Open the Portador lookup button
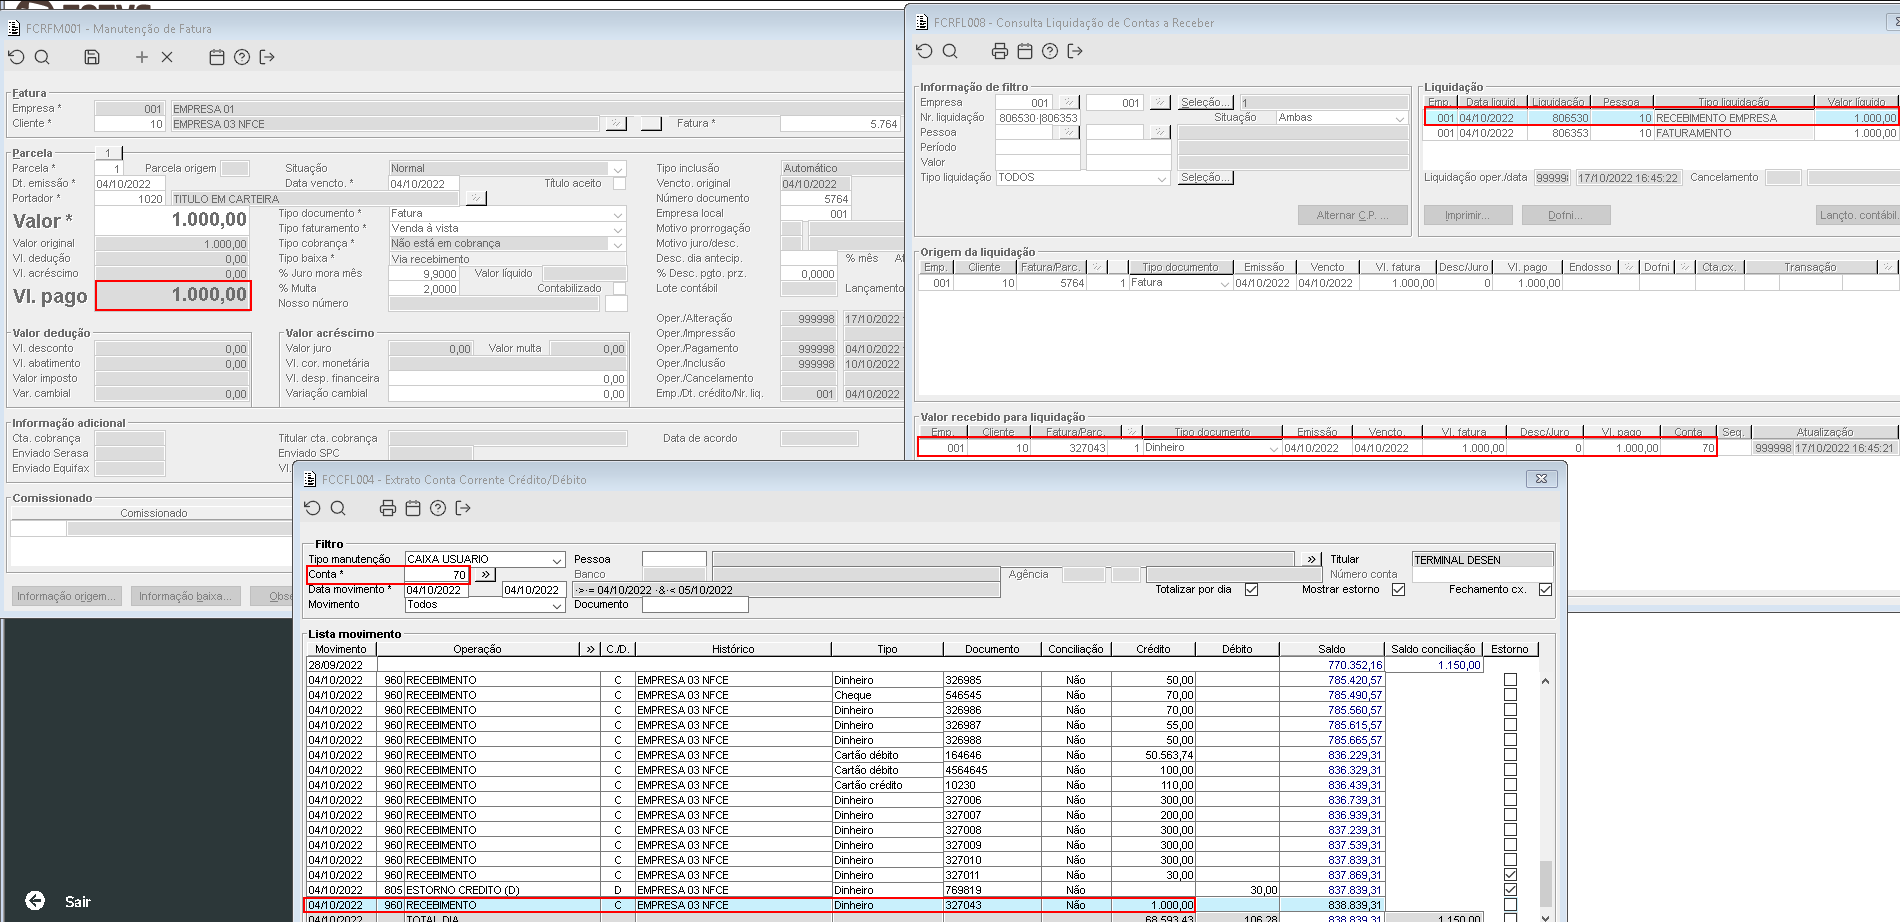The height and width of the screenshot is (922, 1900). (x=476, y=198)
